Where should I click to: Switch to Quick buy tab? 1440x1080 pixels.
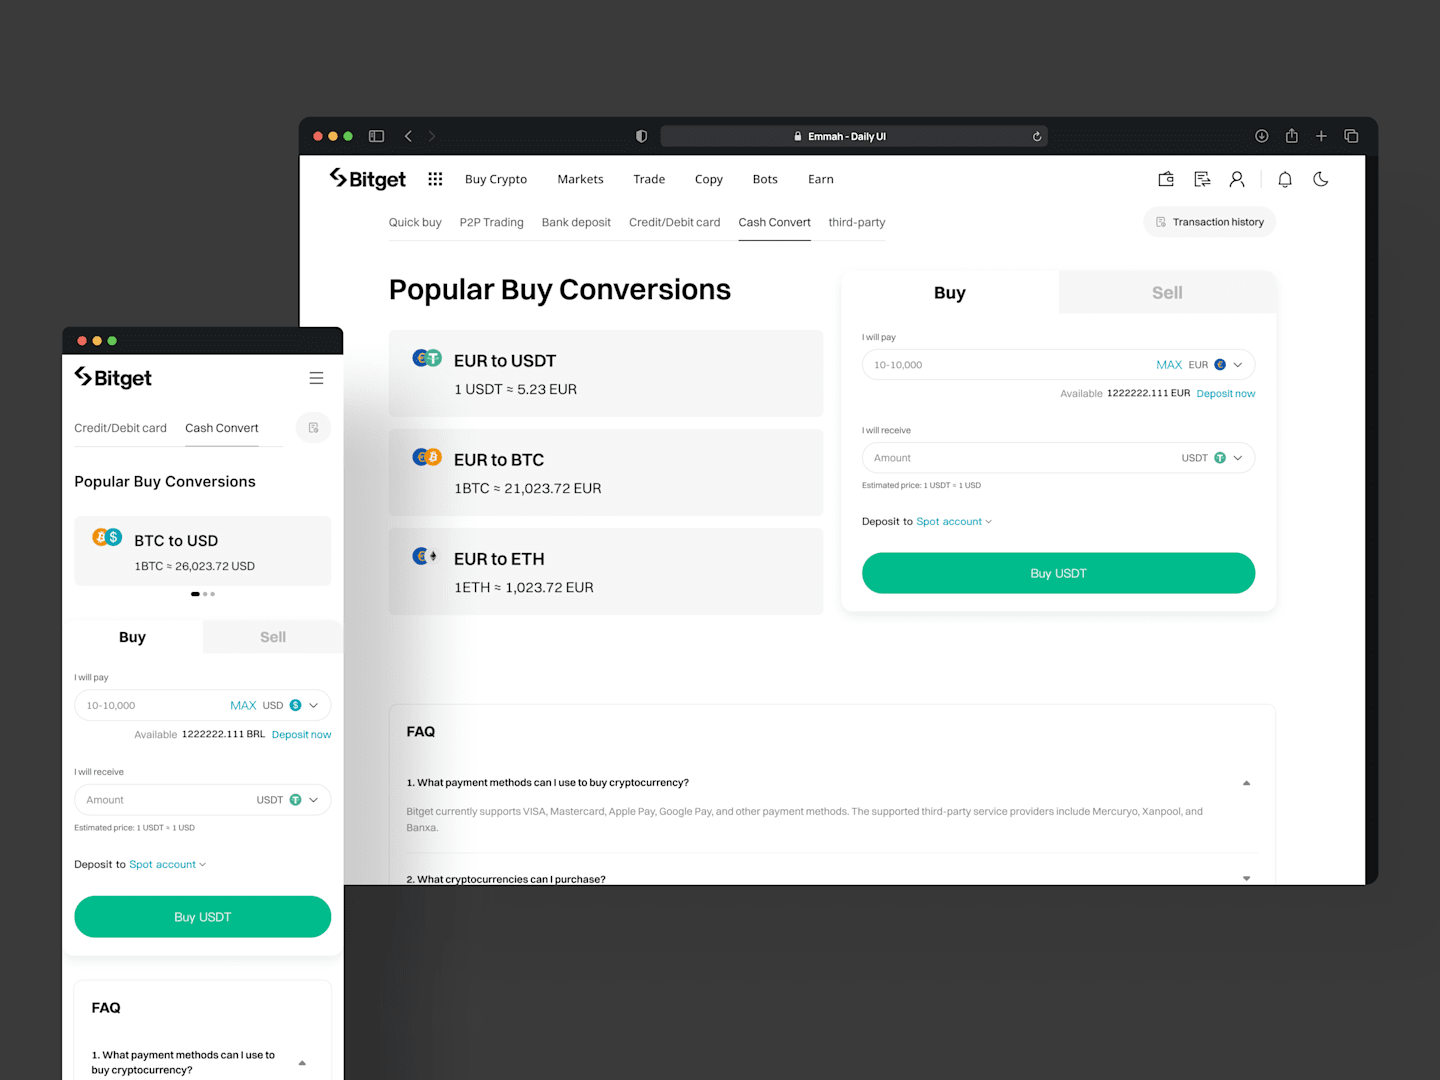[415, 222]
